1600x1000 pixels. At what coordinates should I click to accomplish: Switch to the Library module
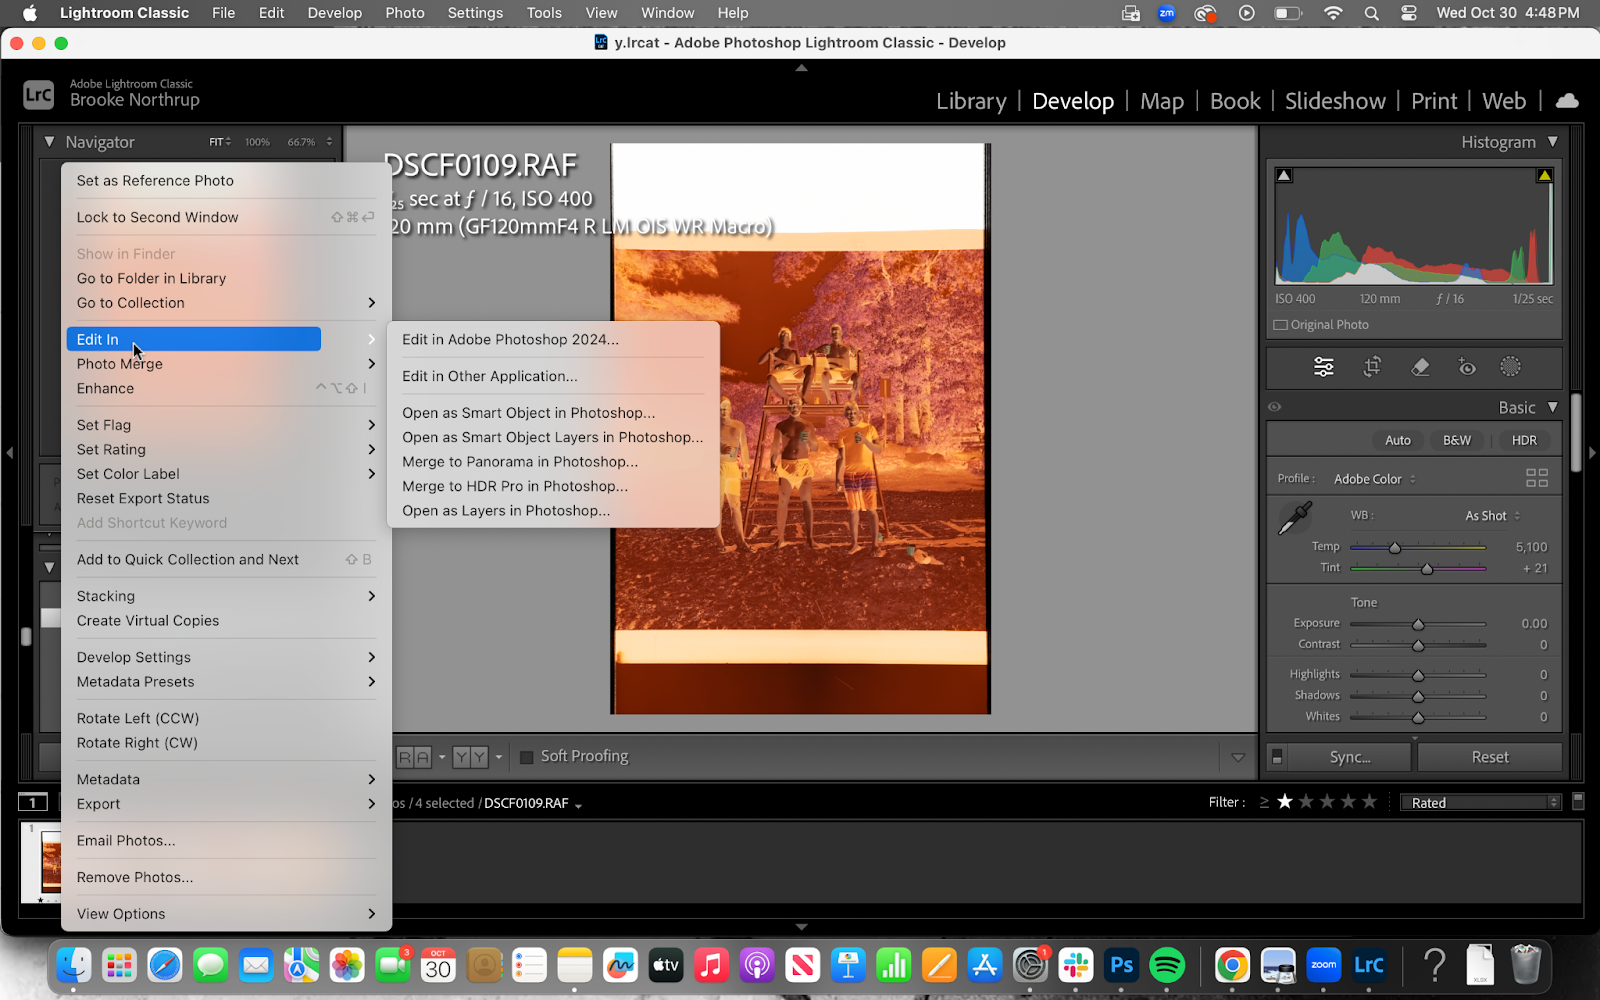(x=970, y=101)
